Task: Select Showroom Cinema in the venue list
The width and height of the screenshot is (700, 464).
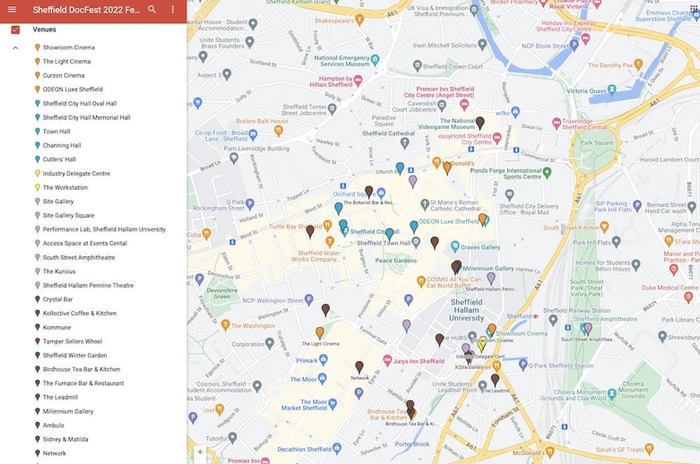Action: [x=69, y=47]
